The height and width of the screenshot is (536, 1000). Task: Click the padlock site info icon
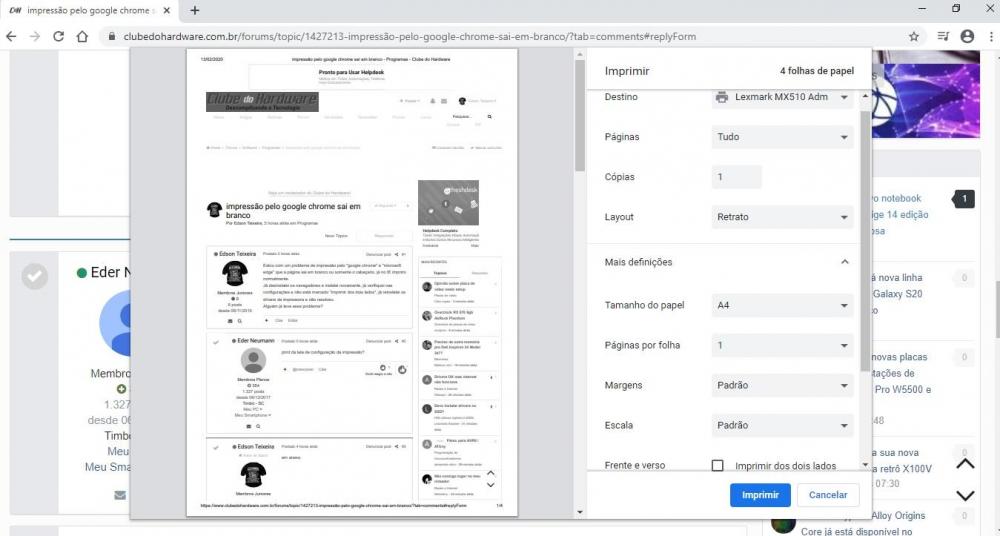[111, 36]
